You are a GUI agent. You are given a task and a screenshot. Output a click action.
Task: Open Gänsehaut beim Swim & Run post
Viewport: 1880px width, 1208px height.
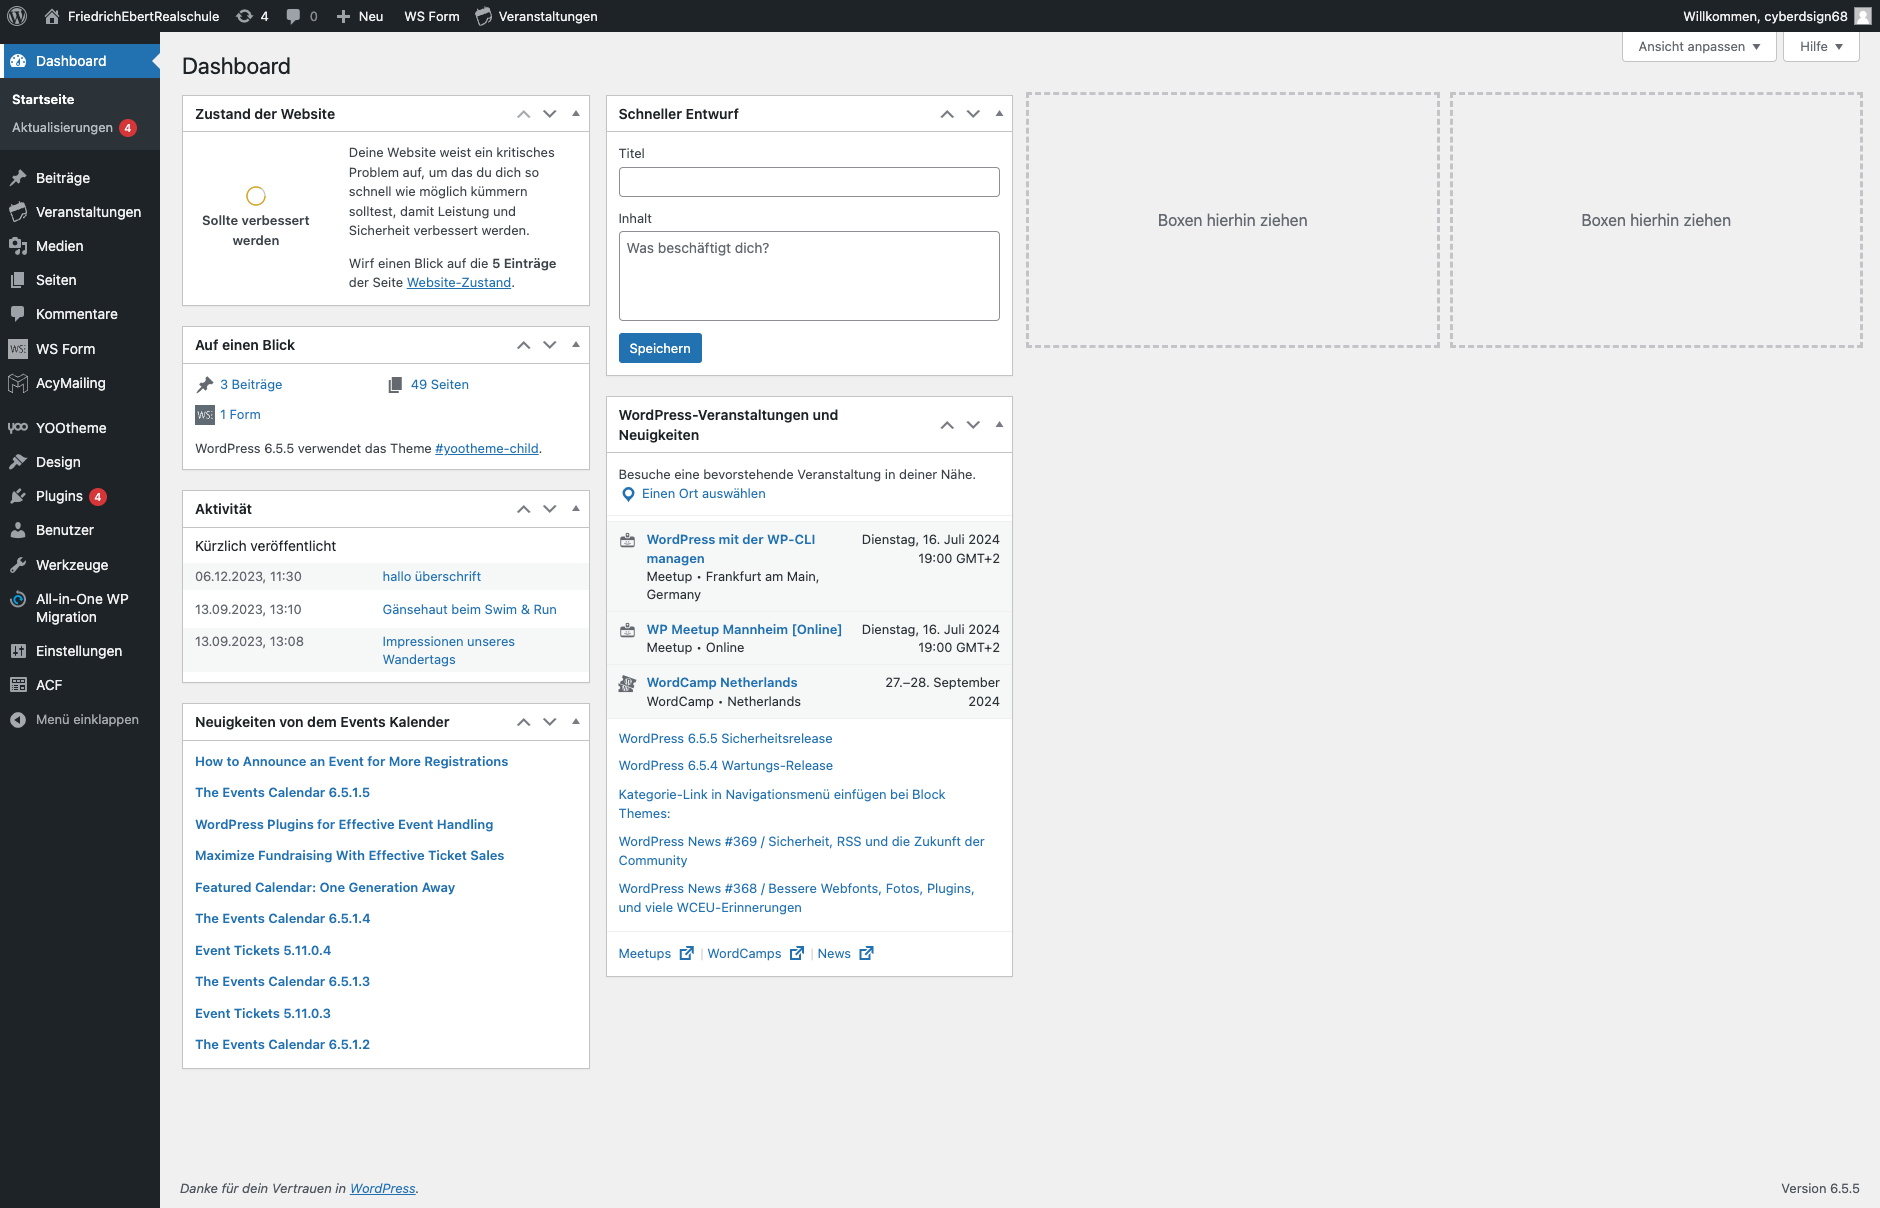click(469, 610)
